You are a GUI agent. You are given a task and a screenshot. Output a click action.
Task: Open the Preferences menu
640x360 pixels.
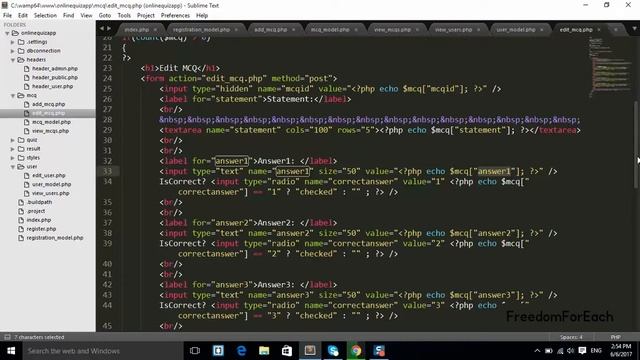point(175,16)
